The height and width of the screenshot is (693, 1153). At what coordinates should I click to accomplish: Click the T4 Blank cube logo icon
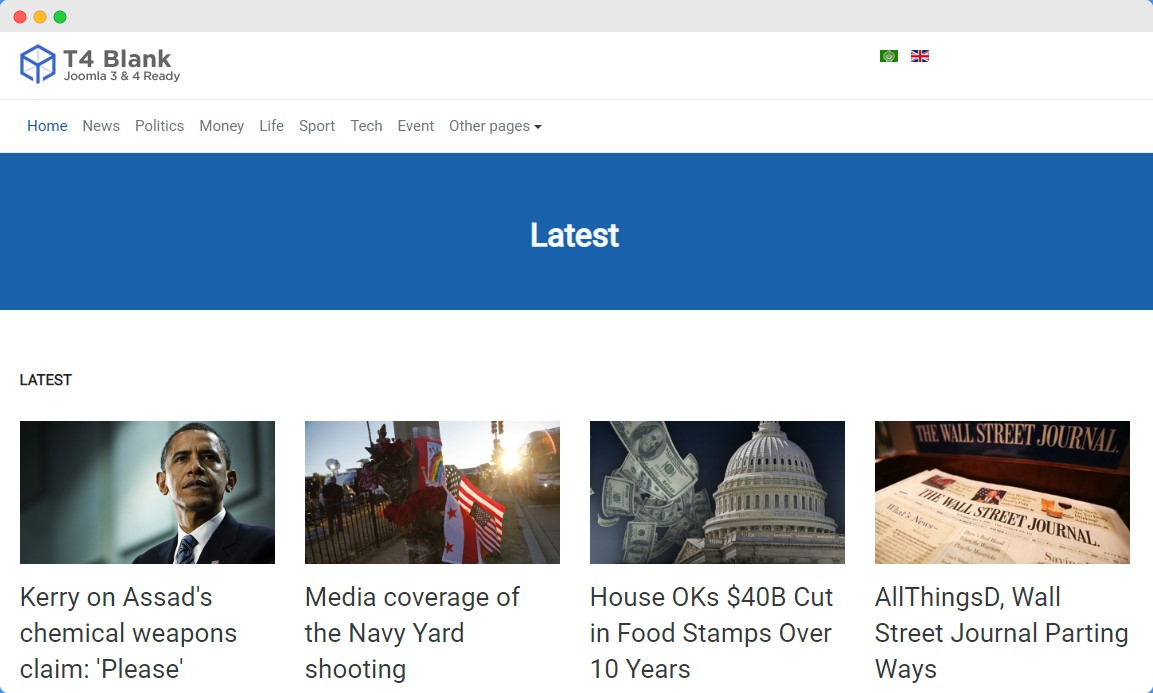point(38,64)
